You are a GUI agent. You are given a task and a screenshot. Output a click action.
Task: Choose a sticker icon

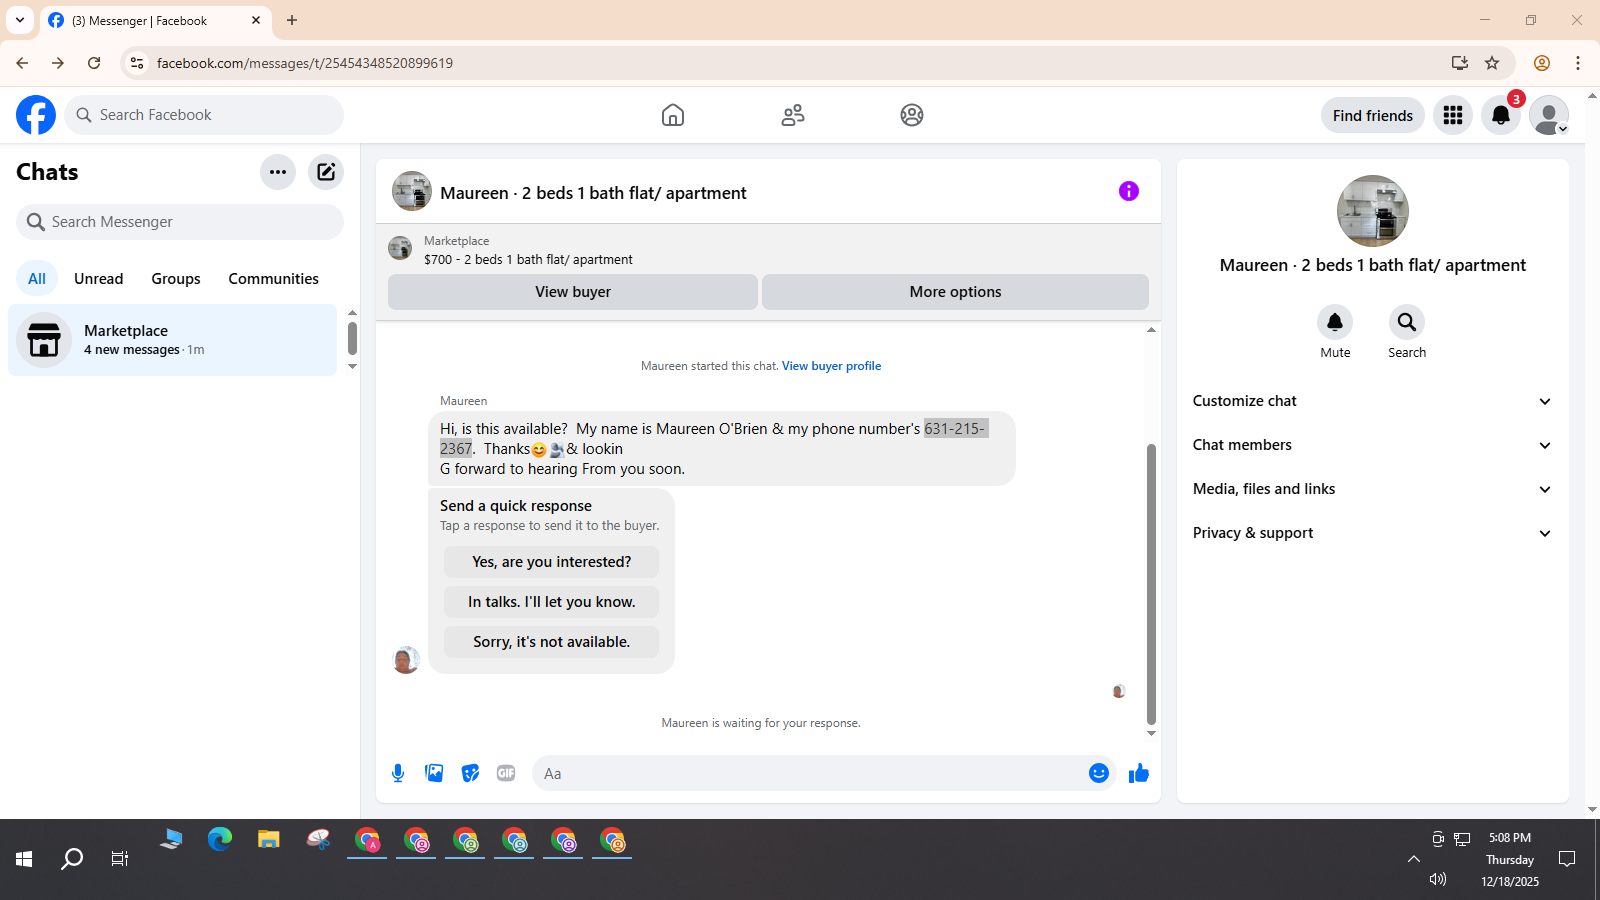[x=470, y=773]
